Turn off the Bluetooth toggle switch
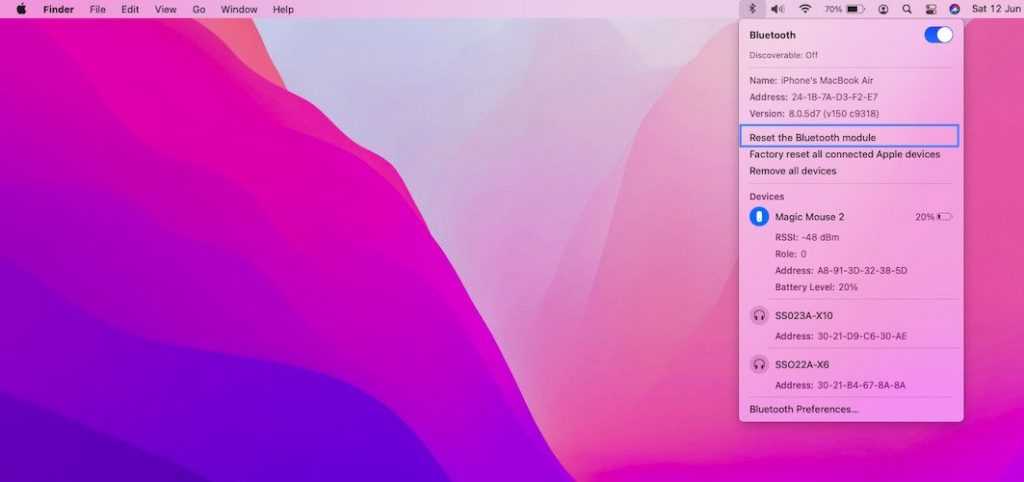This screenshot has height=482, width=1024. click(x=938, y=35)
